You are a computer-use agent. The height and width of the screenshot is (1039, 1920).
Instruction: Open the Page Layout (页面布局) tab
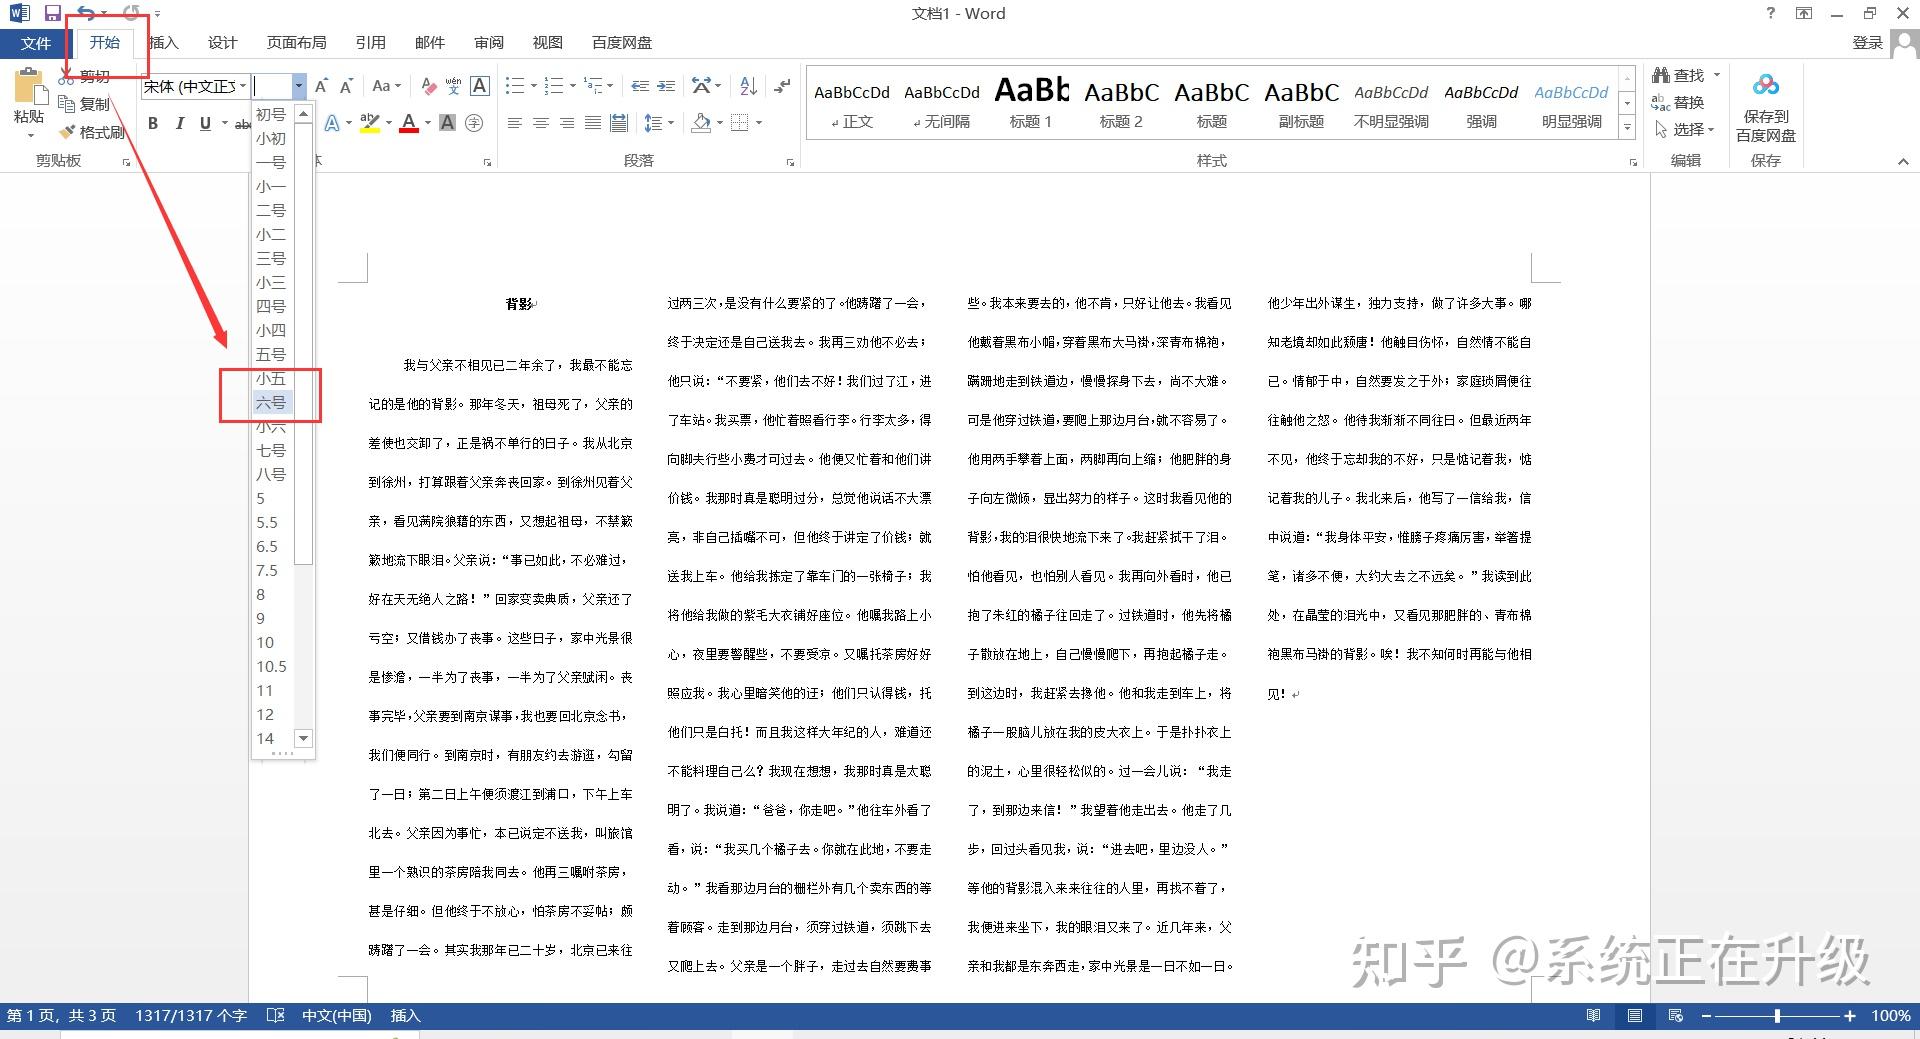click(296, 42)
